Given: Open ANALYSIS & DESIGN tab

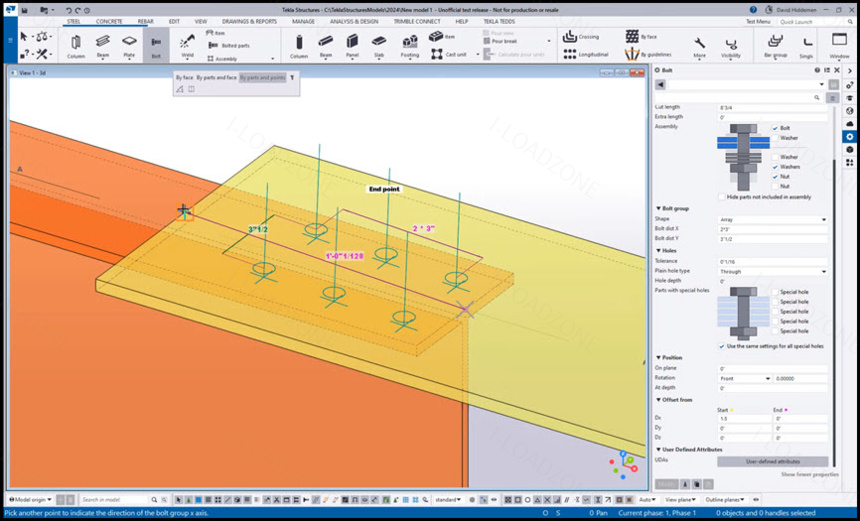Looking at the screenshot, I should click(x=354, y=21).
